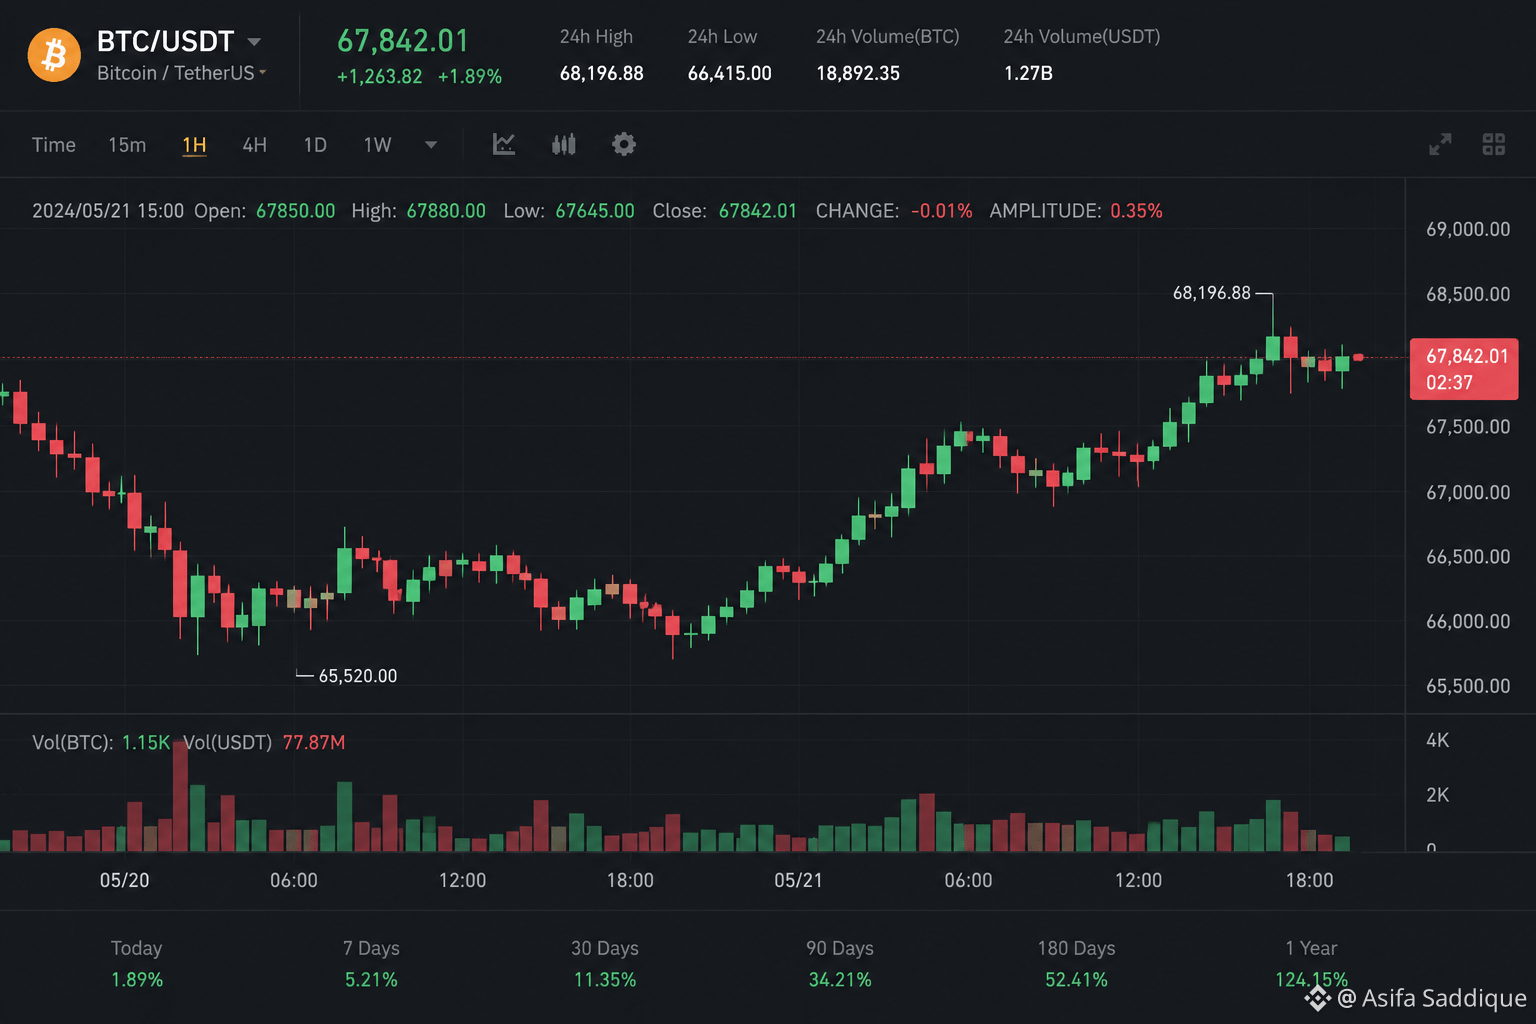
Task: Click the Vol(BTC) 1.15K readout
Action: 101,742
